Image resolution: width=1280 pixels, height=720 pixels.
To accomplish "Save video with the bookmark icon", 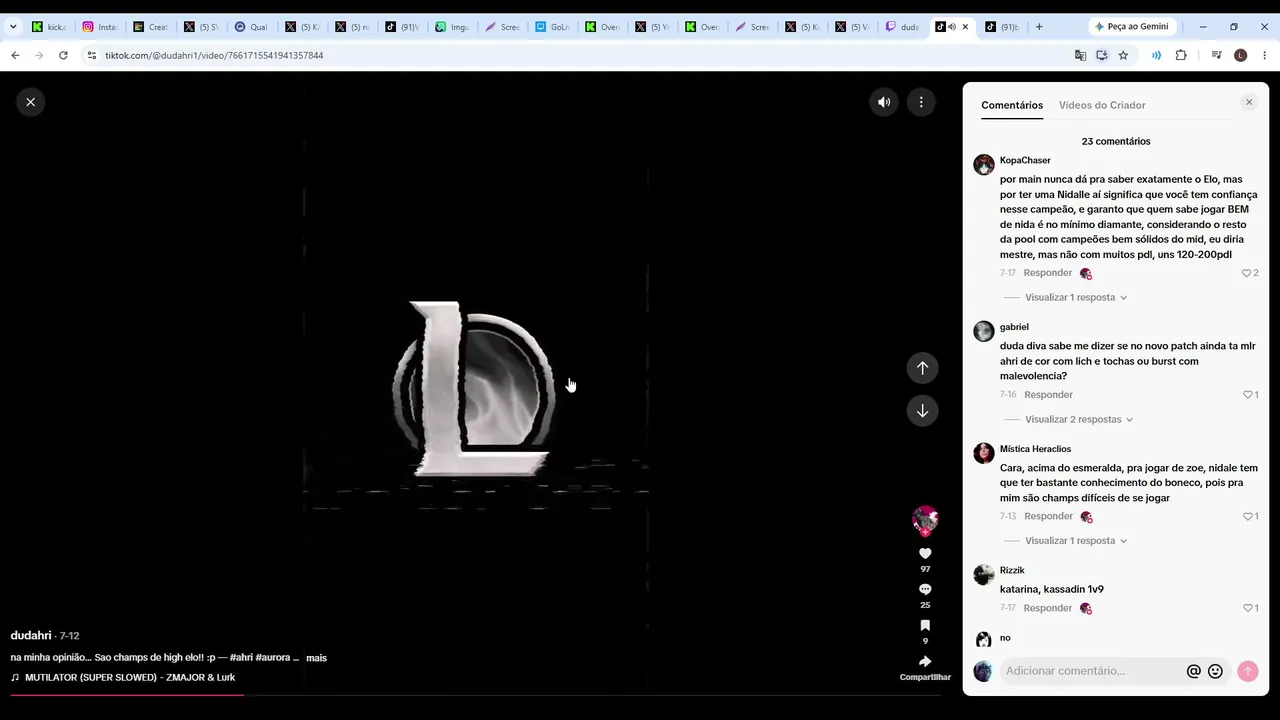I will pyautogui.click(x=925, y=626).
